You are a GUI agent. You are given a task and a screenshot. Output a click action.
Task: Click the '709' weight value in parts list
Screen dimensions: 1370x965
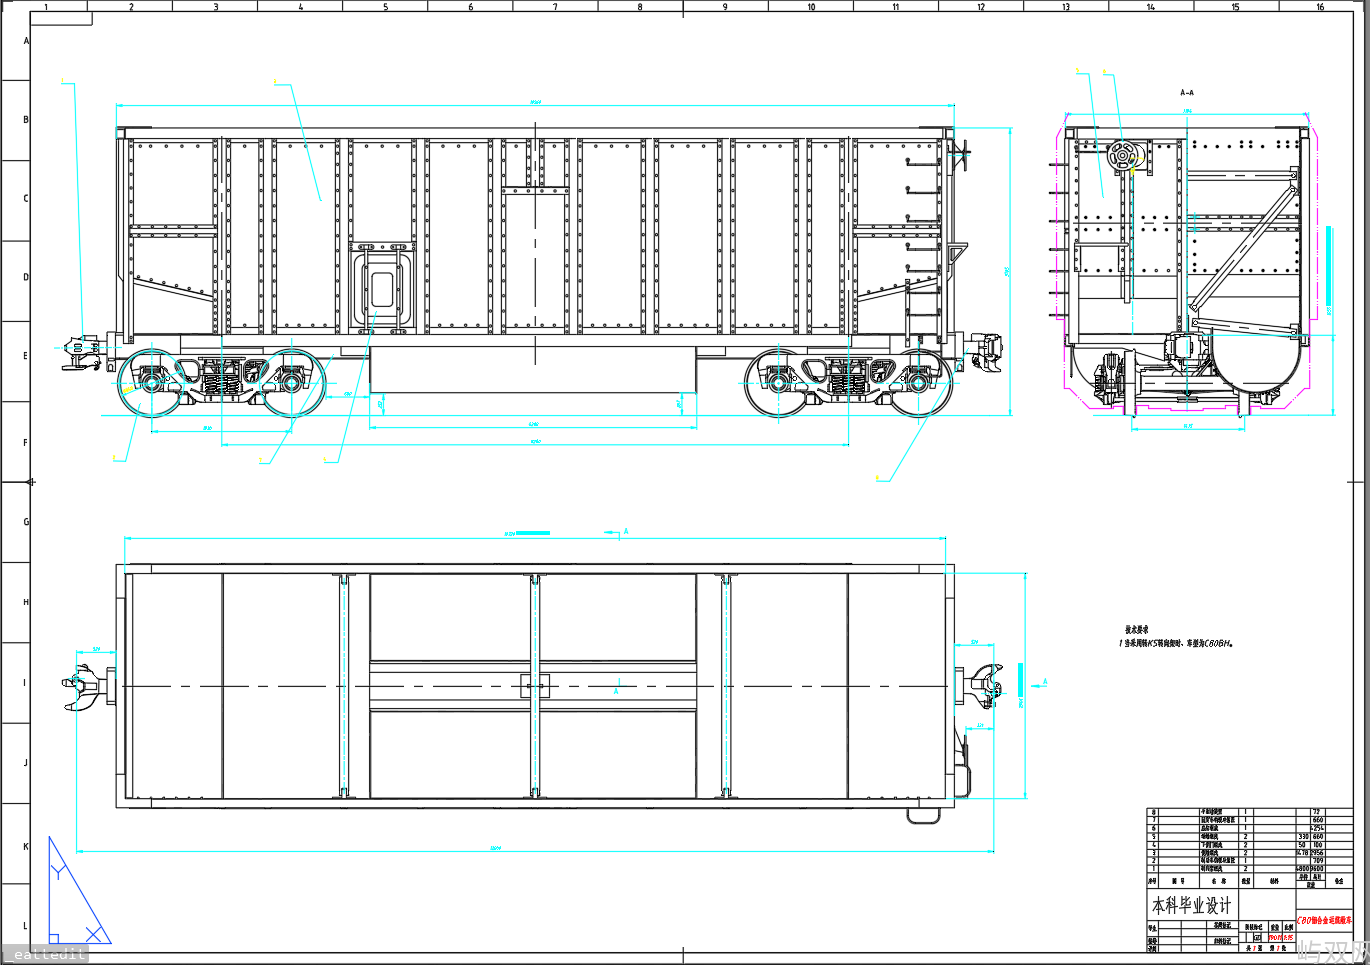[x=1317, y=861]
